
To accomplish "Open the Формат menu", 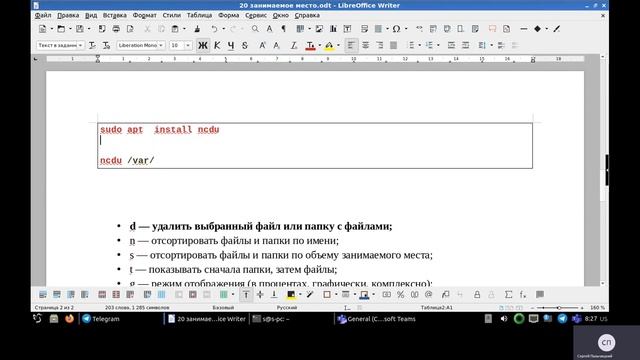I will [x=144, y=15].
